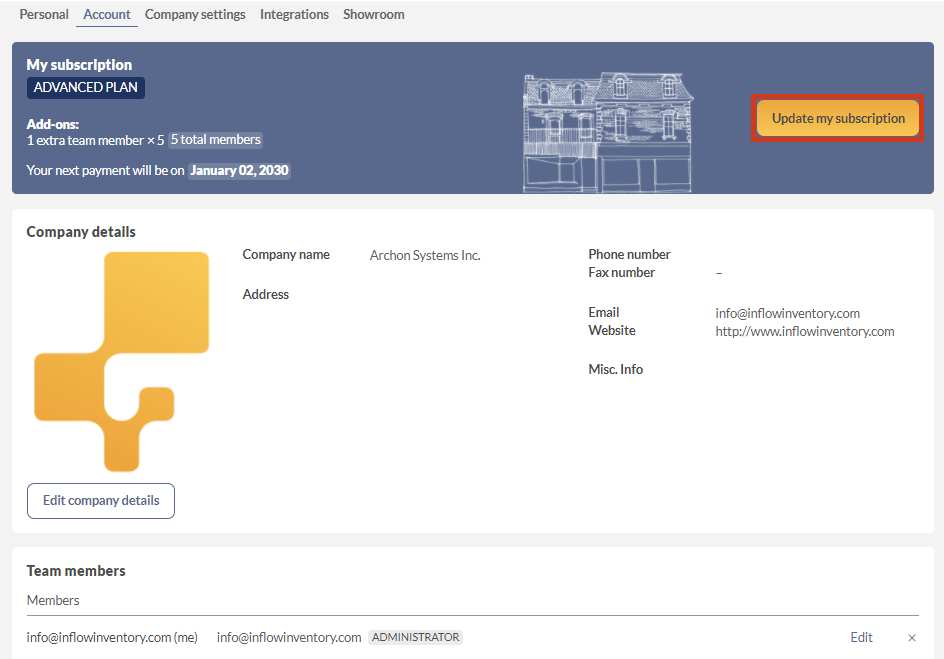Edit the info@inflowinventory.com team member
944x659 pixels.
861,637
